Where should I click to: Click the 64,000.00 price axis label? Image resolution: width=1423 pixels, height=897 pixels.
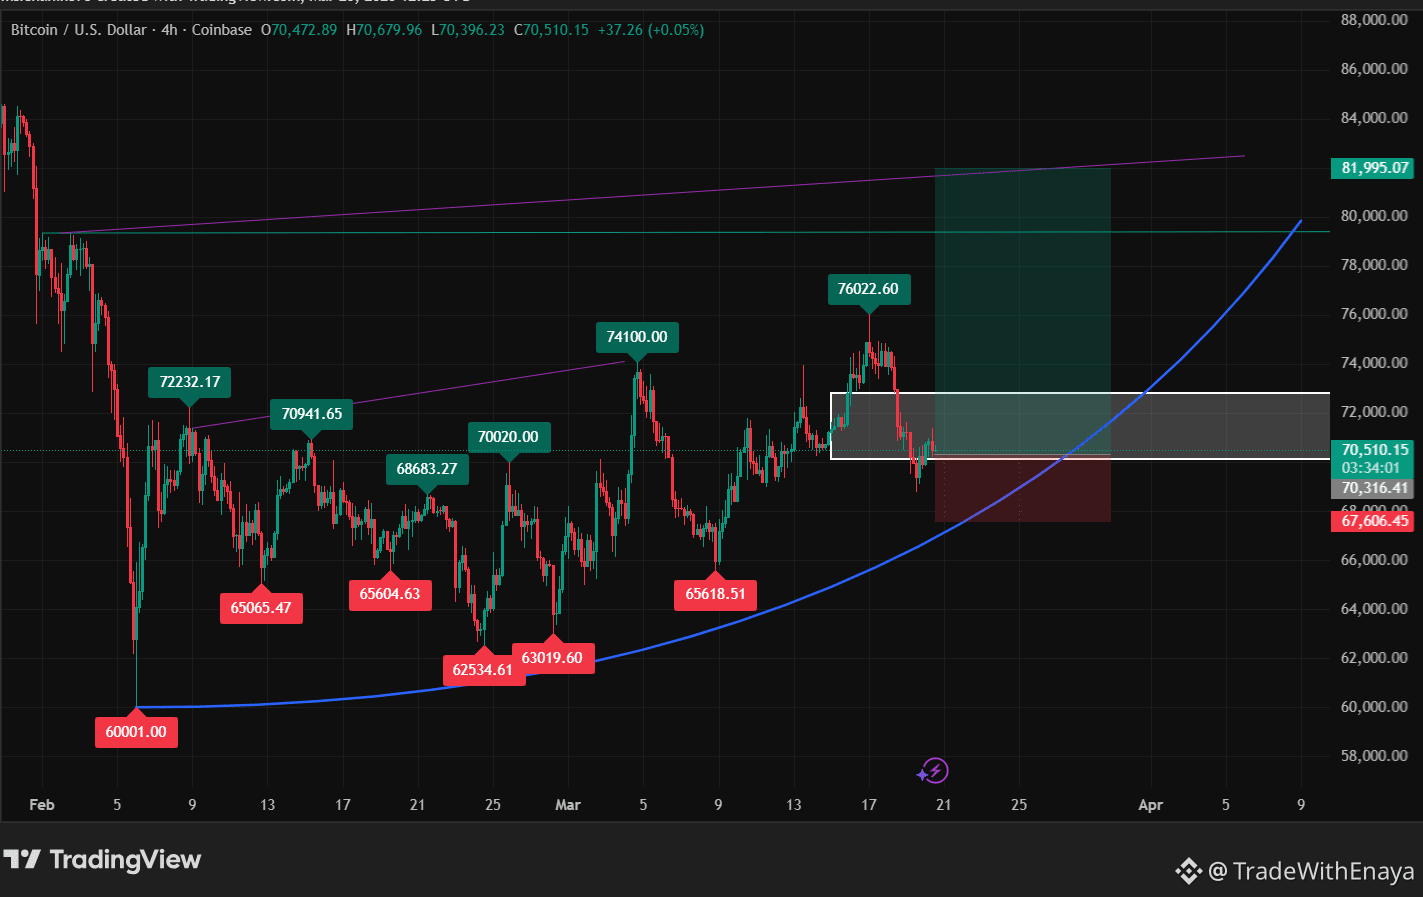[x=1374, y=609]
